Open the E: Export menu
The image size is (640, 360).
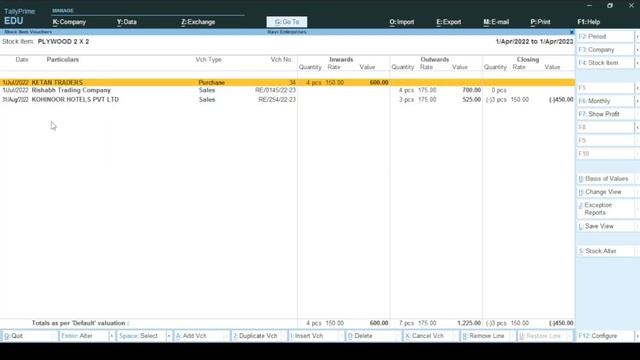(449, 22)
